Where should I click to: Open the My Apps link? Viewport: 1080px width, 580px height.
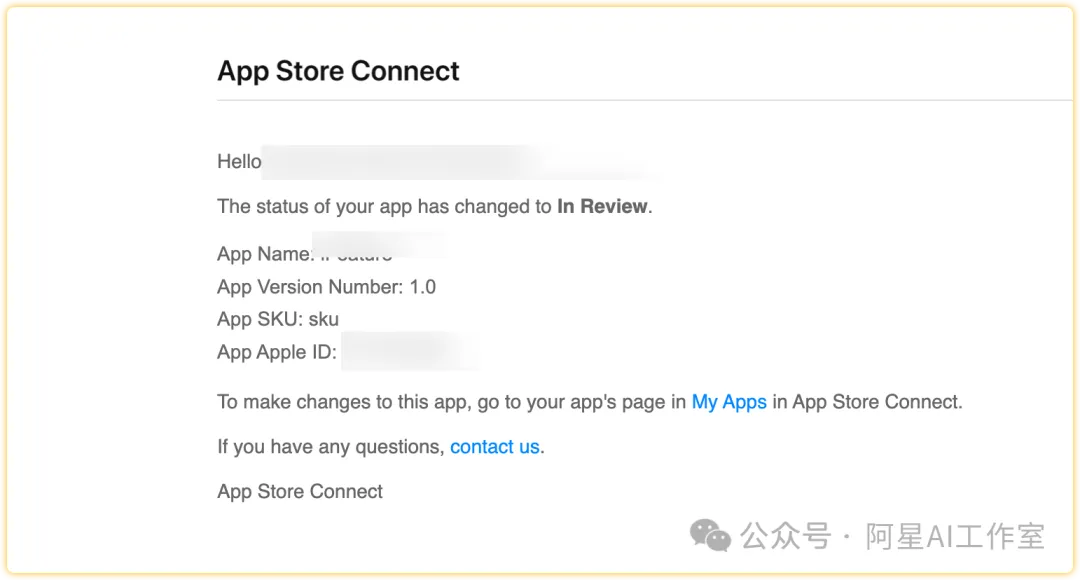[x=729, y=402]
